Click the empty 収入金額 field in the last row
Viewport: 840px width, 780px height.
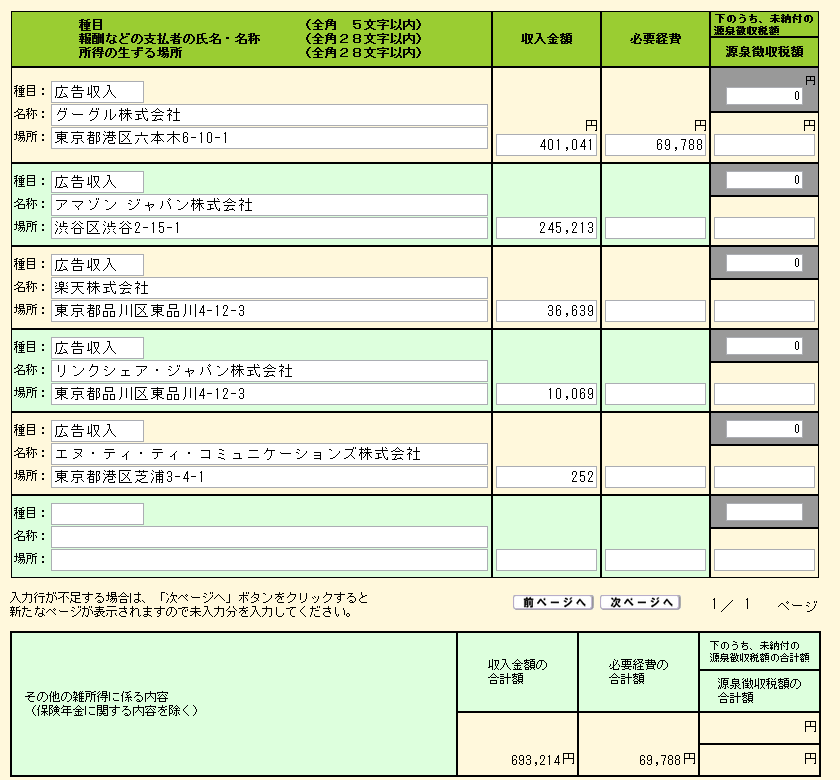(x=546, y=560)
